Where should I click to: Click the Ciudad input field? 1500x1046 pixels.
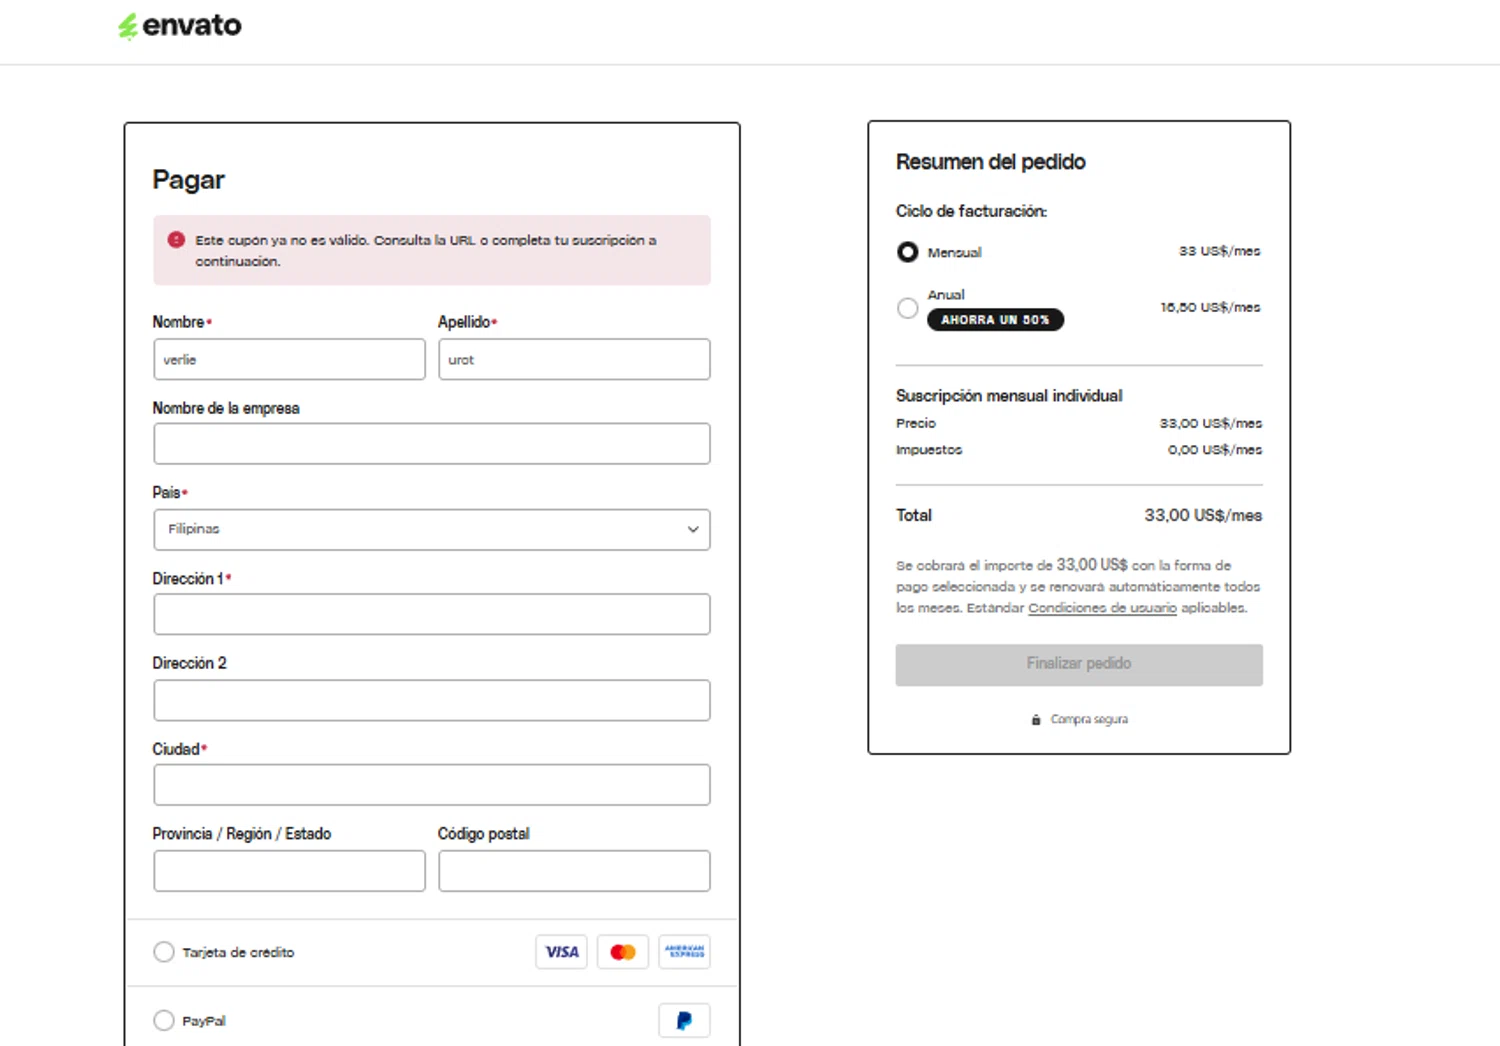pos(432,785)
